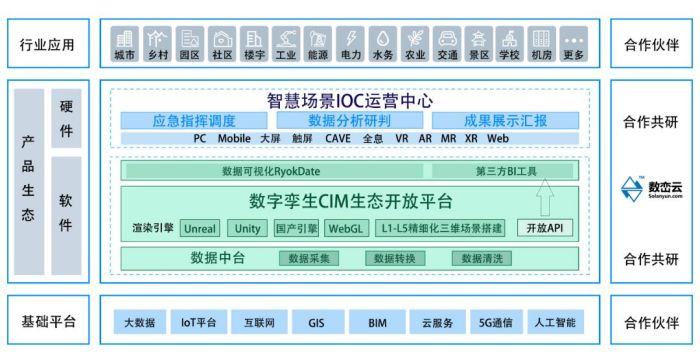Select the 应急指挥调度 tab

click(x=194, y=121)
